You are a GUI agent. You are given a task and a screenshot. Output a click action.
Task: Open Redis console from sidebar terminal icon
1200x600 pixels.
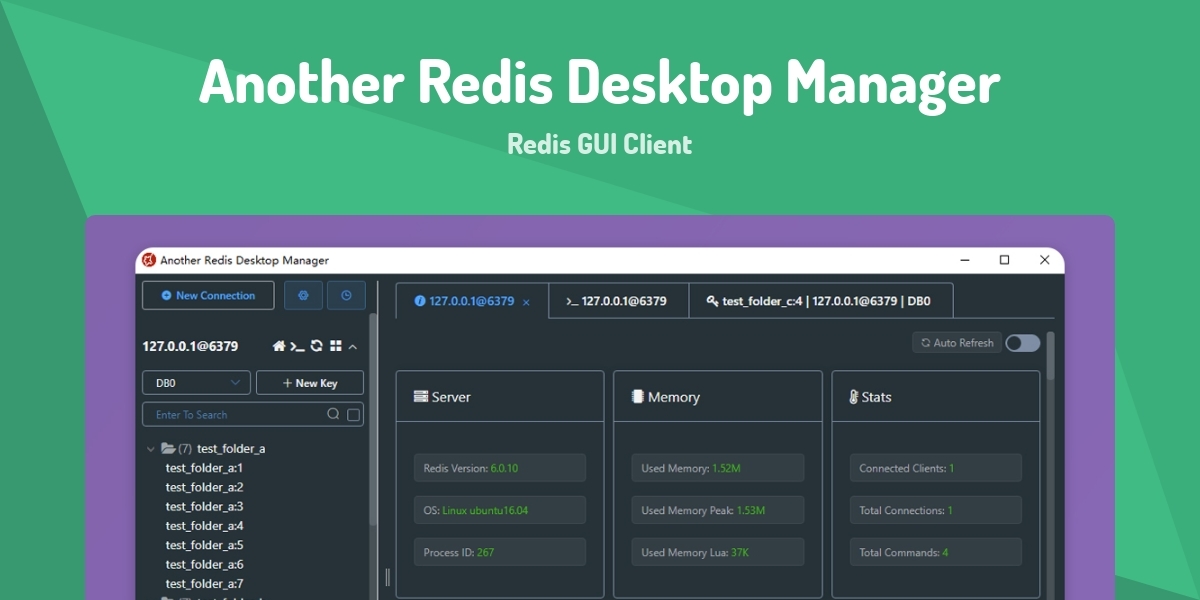297,346
